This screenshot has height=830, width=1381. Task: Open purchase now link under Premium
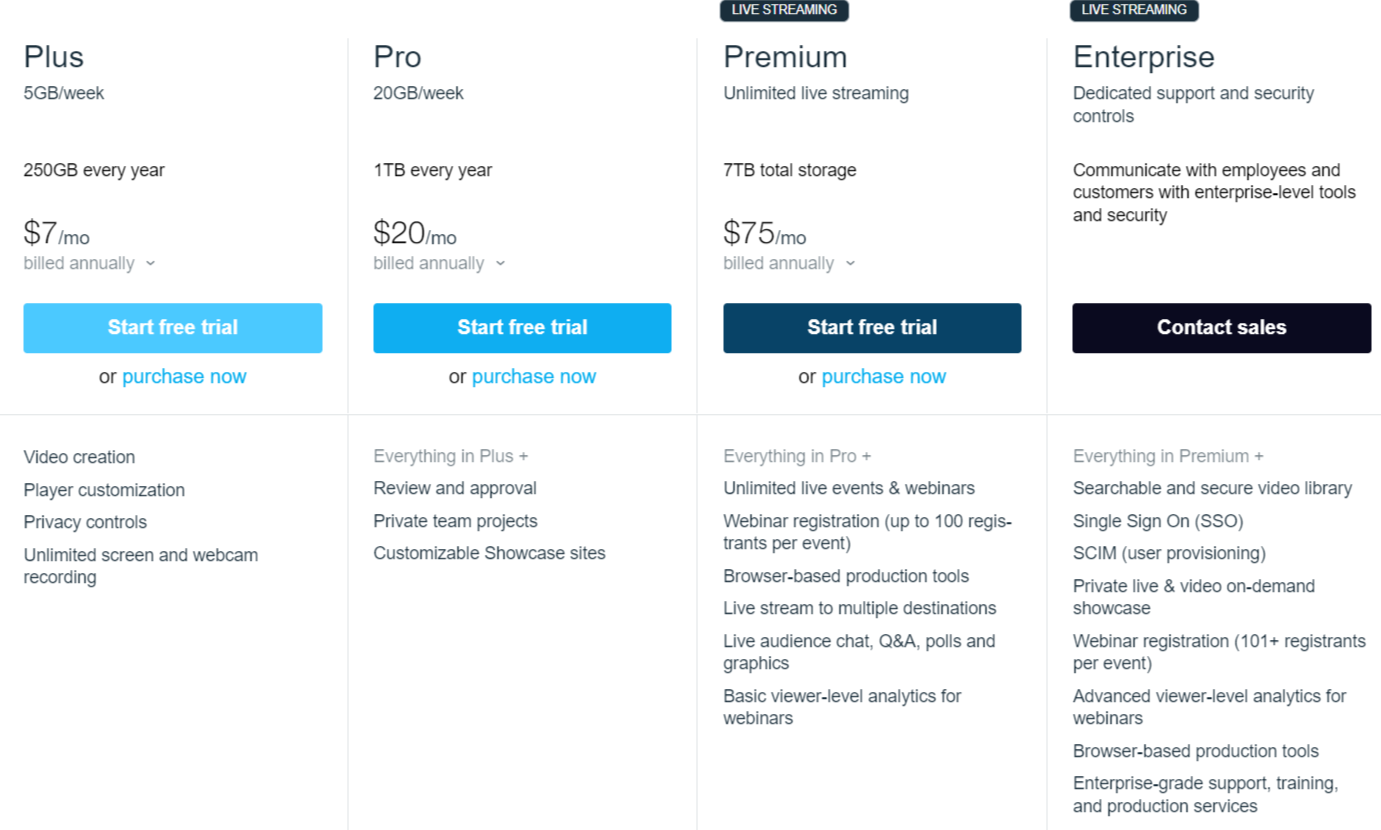point(884,377)
